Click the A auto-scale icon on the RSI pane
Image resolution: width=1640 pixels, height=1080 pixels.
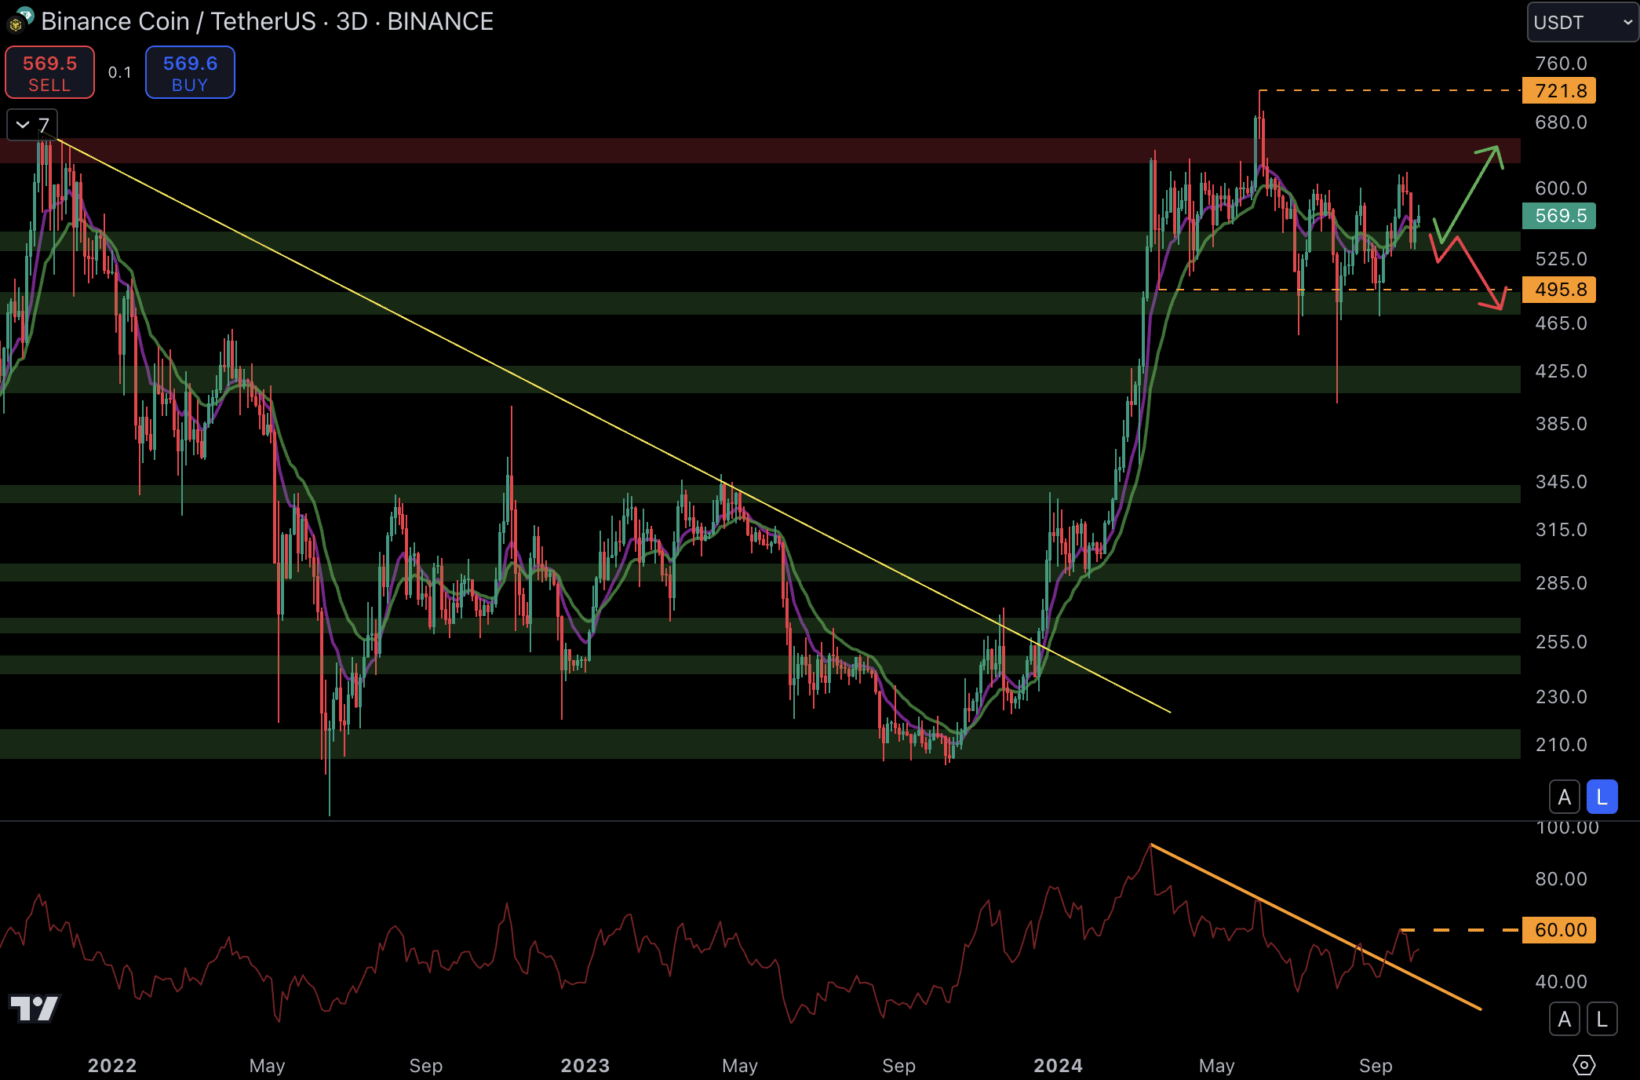click(1565, 1019)
